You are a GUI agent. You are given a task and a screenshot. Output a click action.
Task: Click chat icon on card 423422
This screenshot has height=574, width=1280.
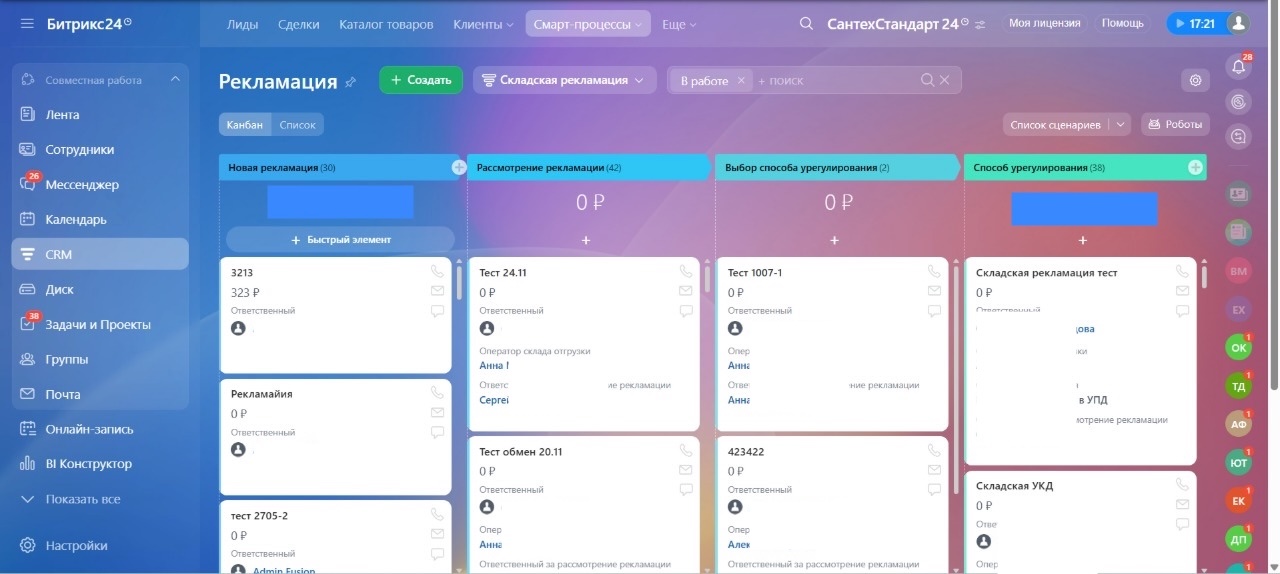pyautogui.click(x=934, y=490)
